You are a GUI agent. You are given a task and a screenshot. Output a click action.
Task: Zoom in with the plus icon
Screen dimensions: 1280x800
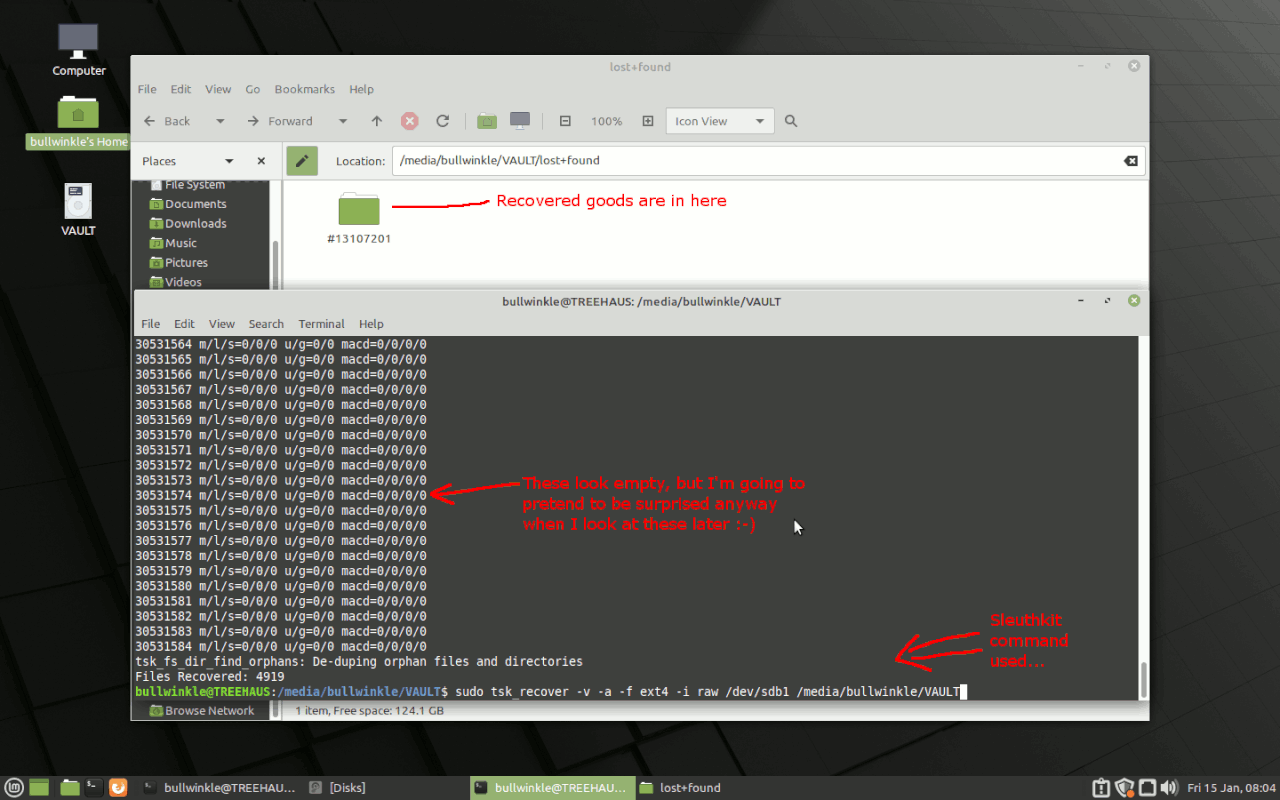point(648,121)
